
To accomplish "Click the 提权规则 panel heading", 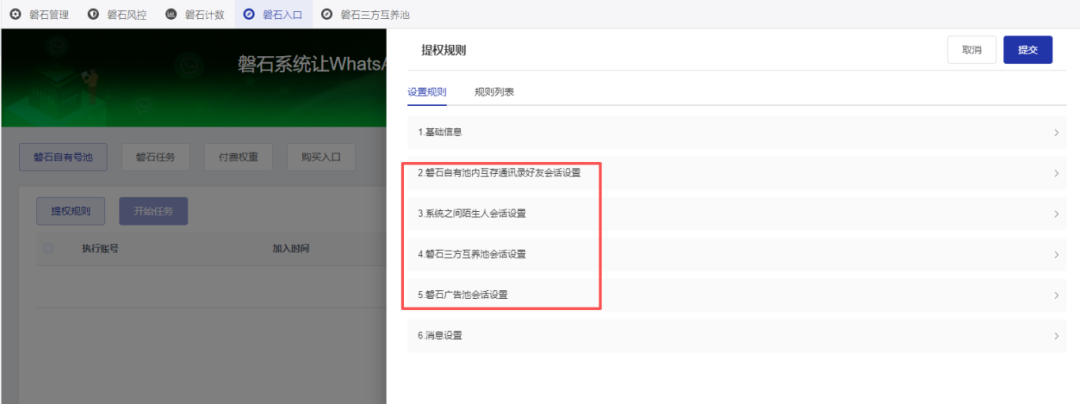I will click(444, 50).
